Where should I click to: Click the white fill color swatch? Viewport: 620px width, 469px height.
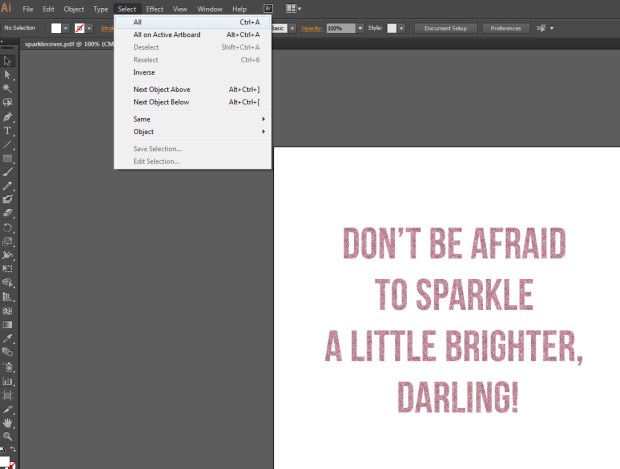pyautogui.click(x=57, y=28)
